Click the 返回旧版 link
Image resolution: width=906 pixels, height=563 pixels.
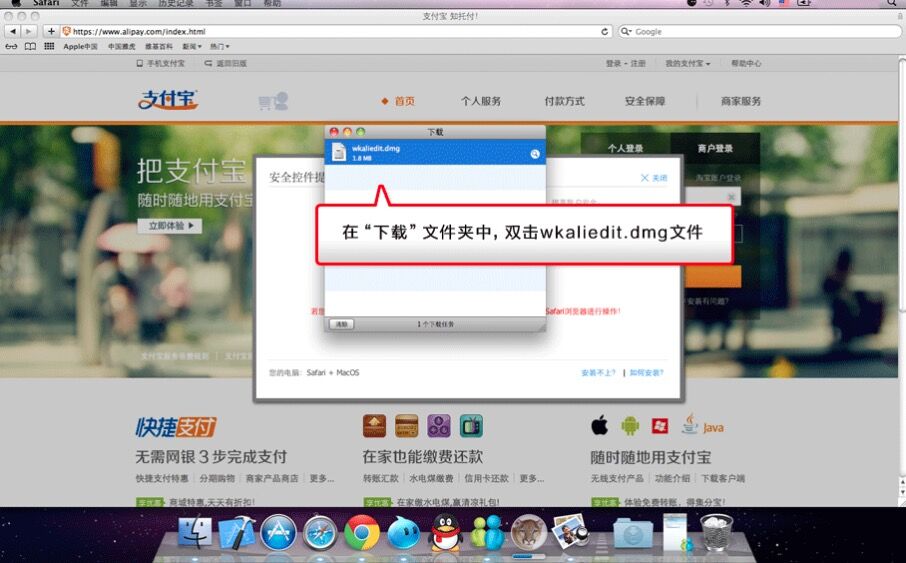pyautogui.click(x=226, y=64)
